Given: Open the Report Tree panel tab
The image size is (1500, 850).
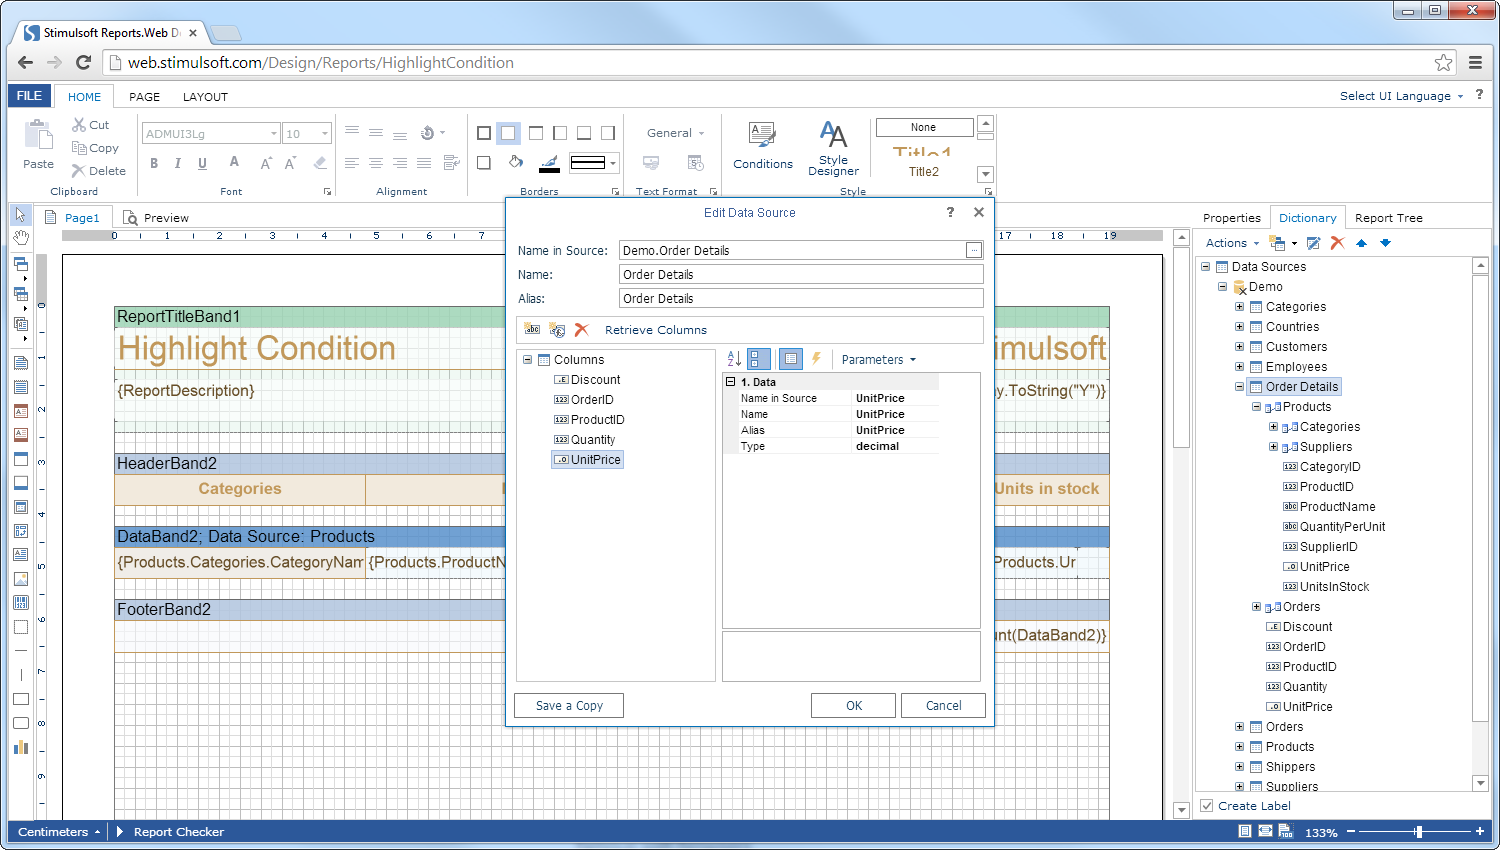Looking at the screenshot, I should pyautogui.click(x=1389, y=217).
